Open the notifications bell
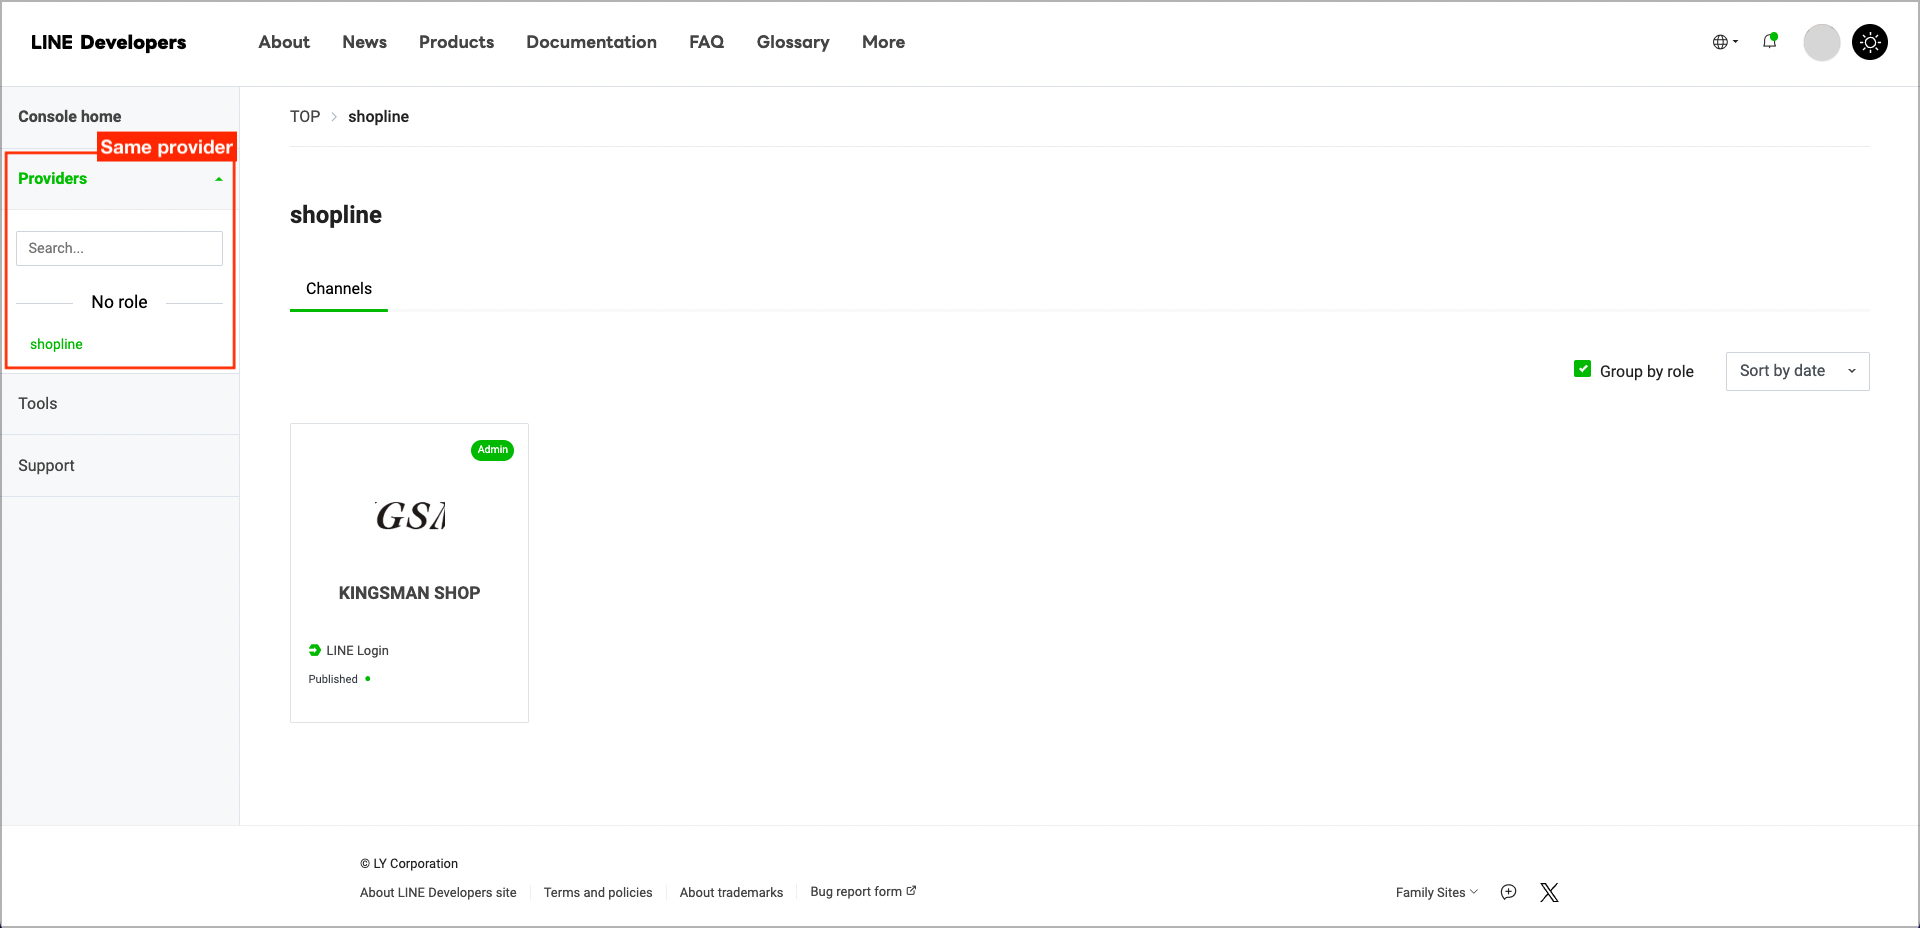The width and height of the screenshot is (1920, 928). (1770, 41)
